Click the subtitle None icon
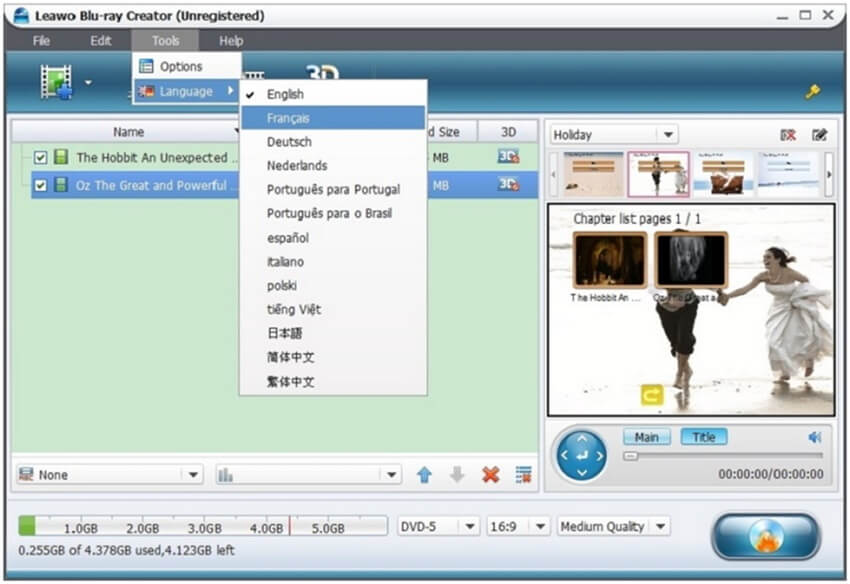This screenshot has height=584, width=850. tap(26, 474)
